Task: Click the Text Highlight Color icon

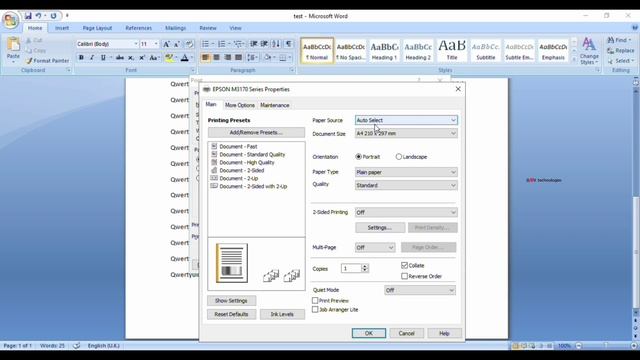Action: point(169,58)
